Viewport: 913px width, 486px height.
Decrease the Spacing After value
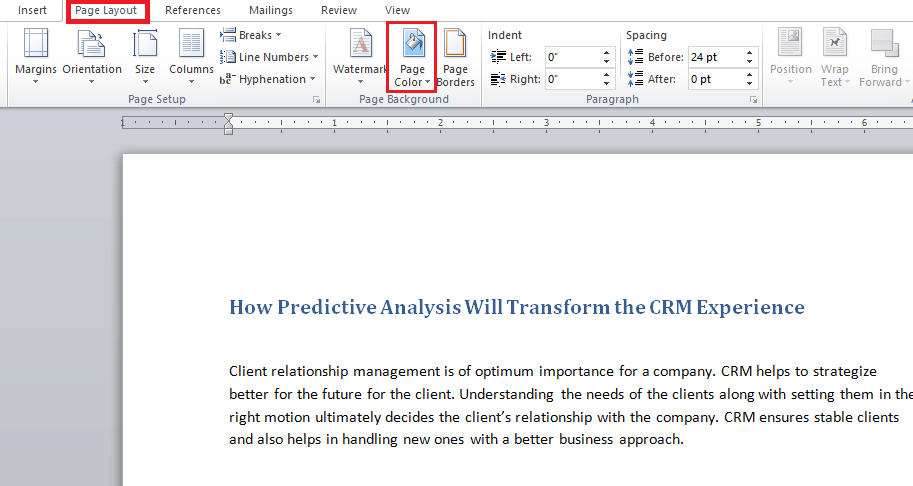(749, 84)
